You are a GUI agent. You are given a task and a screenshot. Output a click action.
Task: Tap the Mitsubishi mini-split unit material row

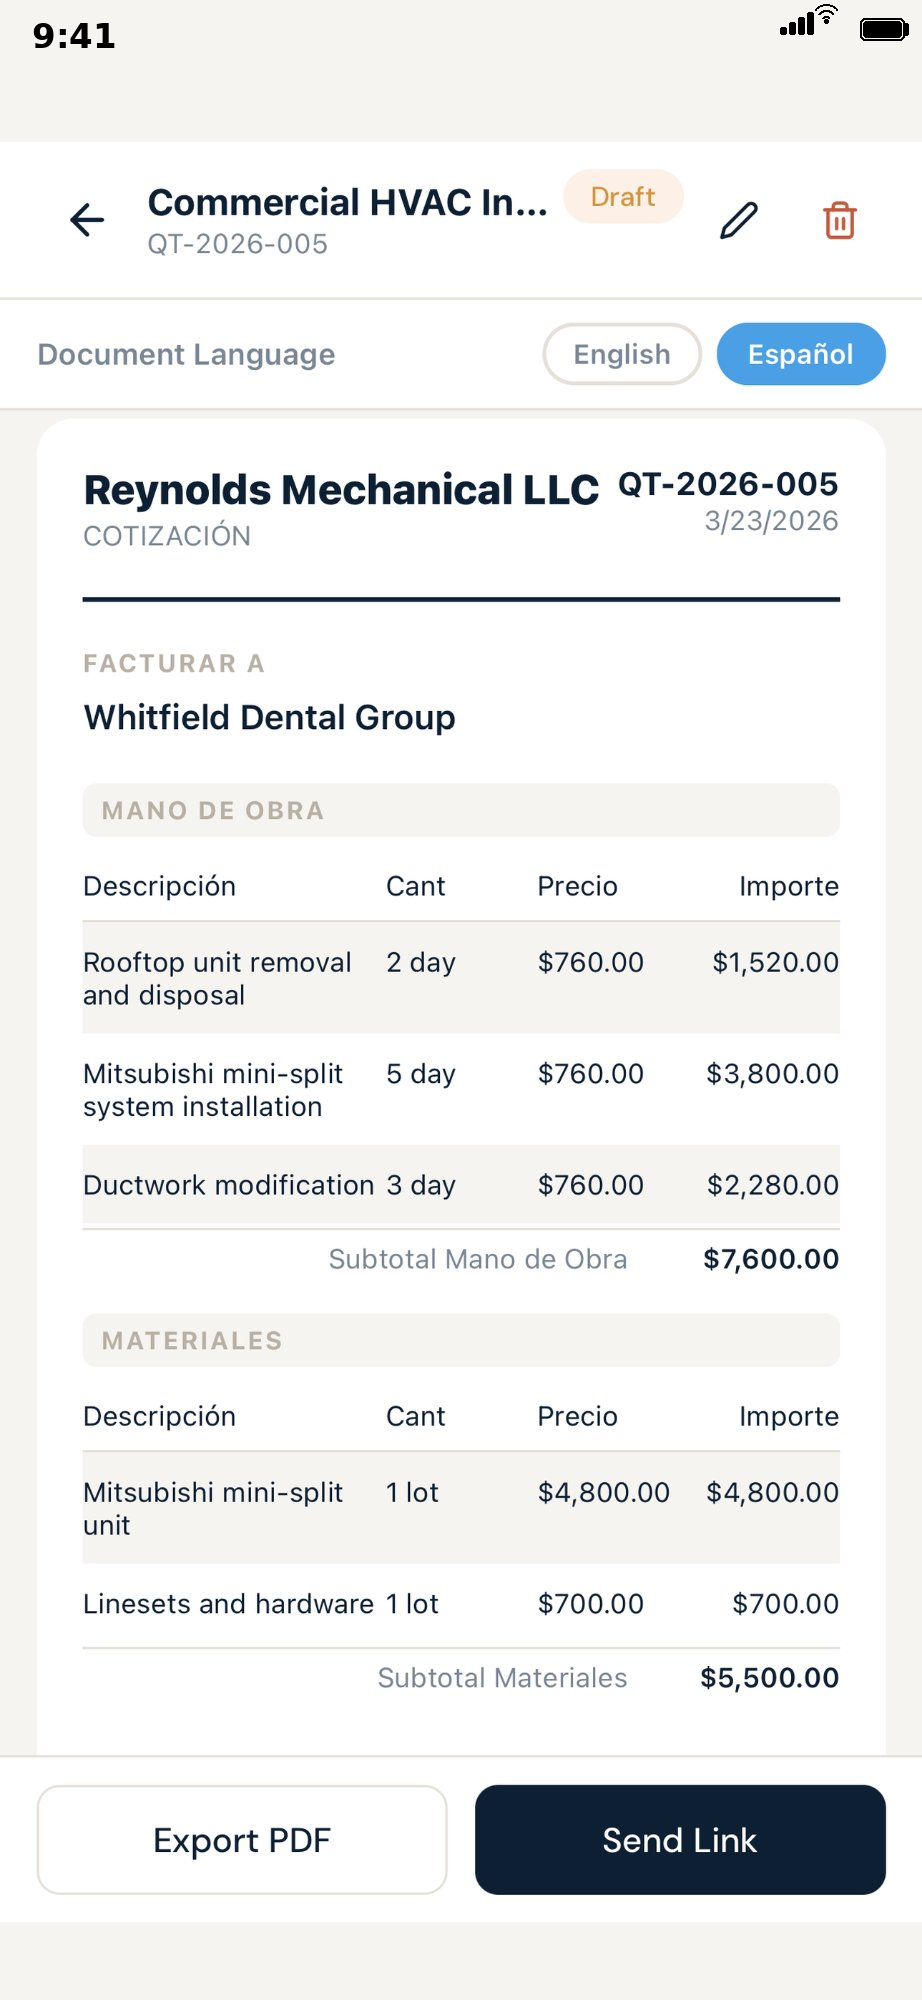tap(460, 1508)
